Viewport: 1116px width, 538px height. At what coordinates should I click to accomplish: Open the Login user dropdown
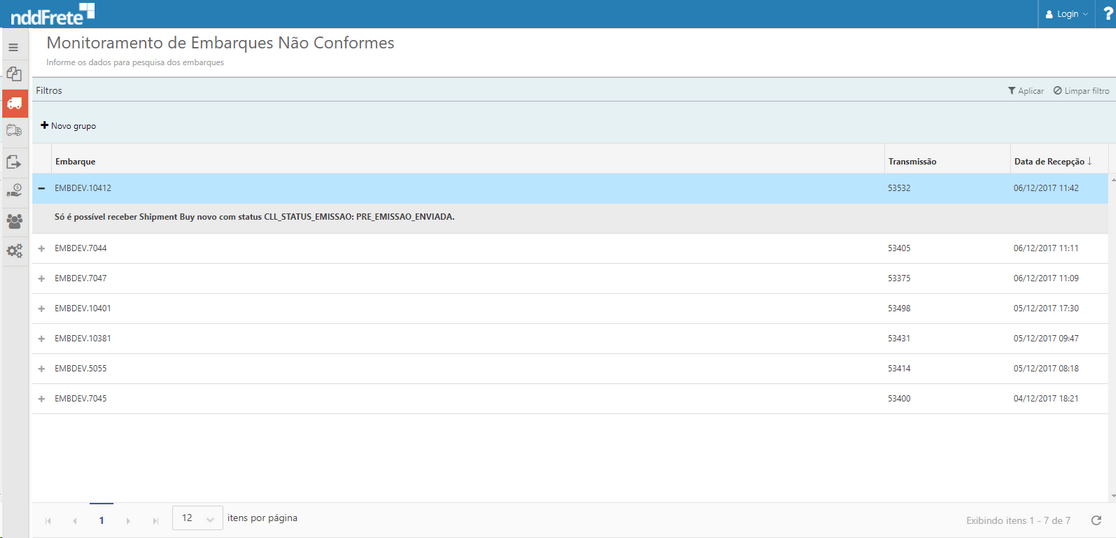[x=1066, y=14]
